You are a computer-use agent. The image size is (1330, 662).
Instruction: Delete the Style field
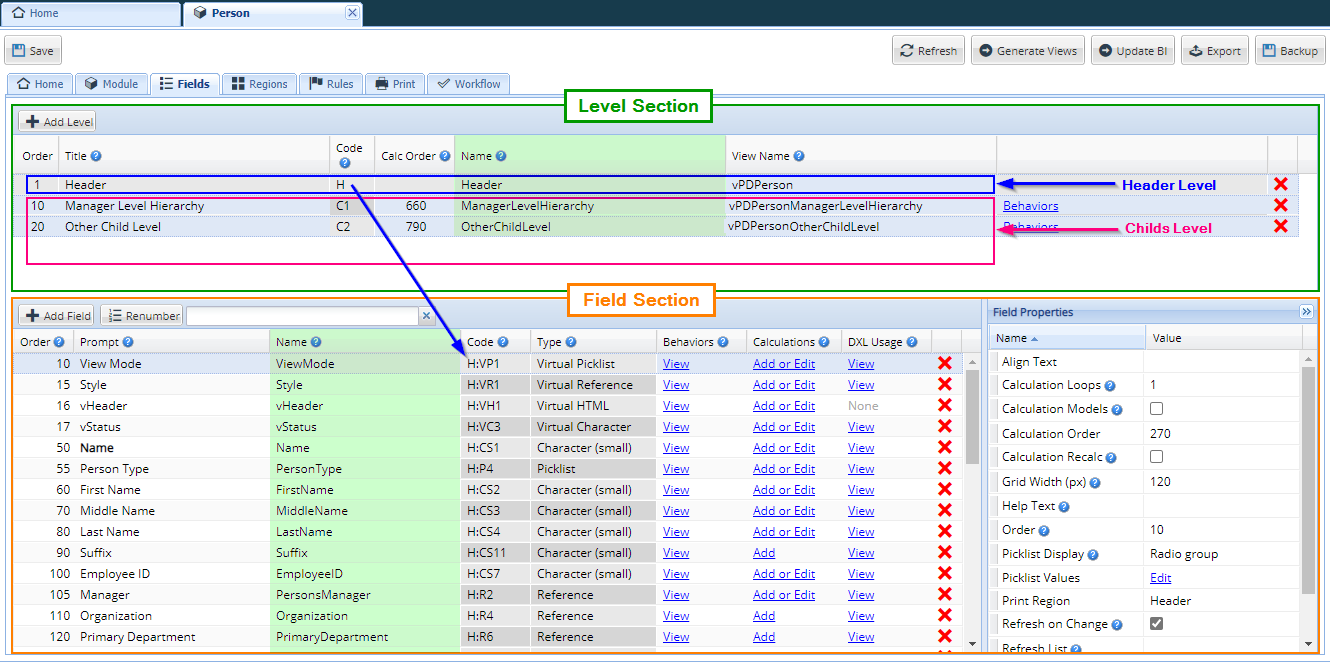pos(944,385)
